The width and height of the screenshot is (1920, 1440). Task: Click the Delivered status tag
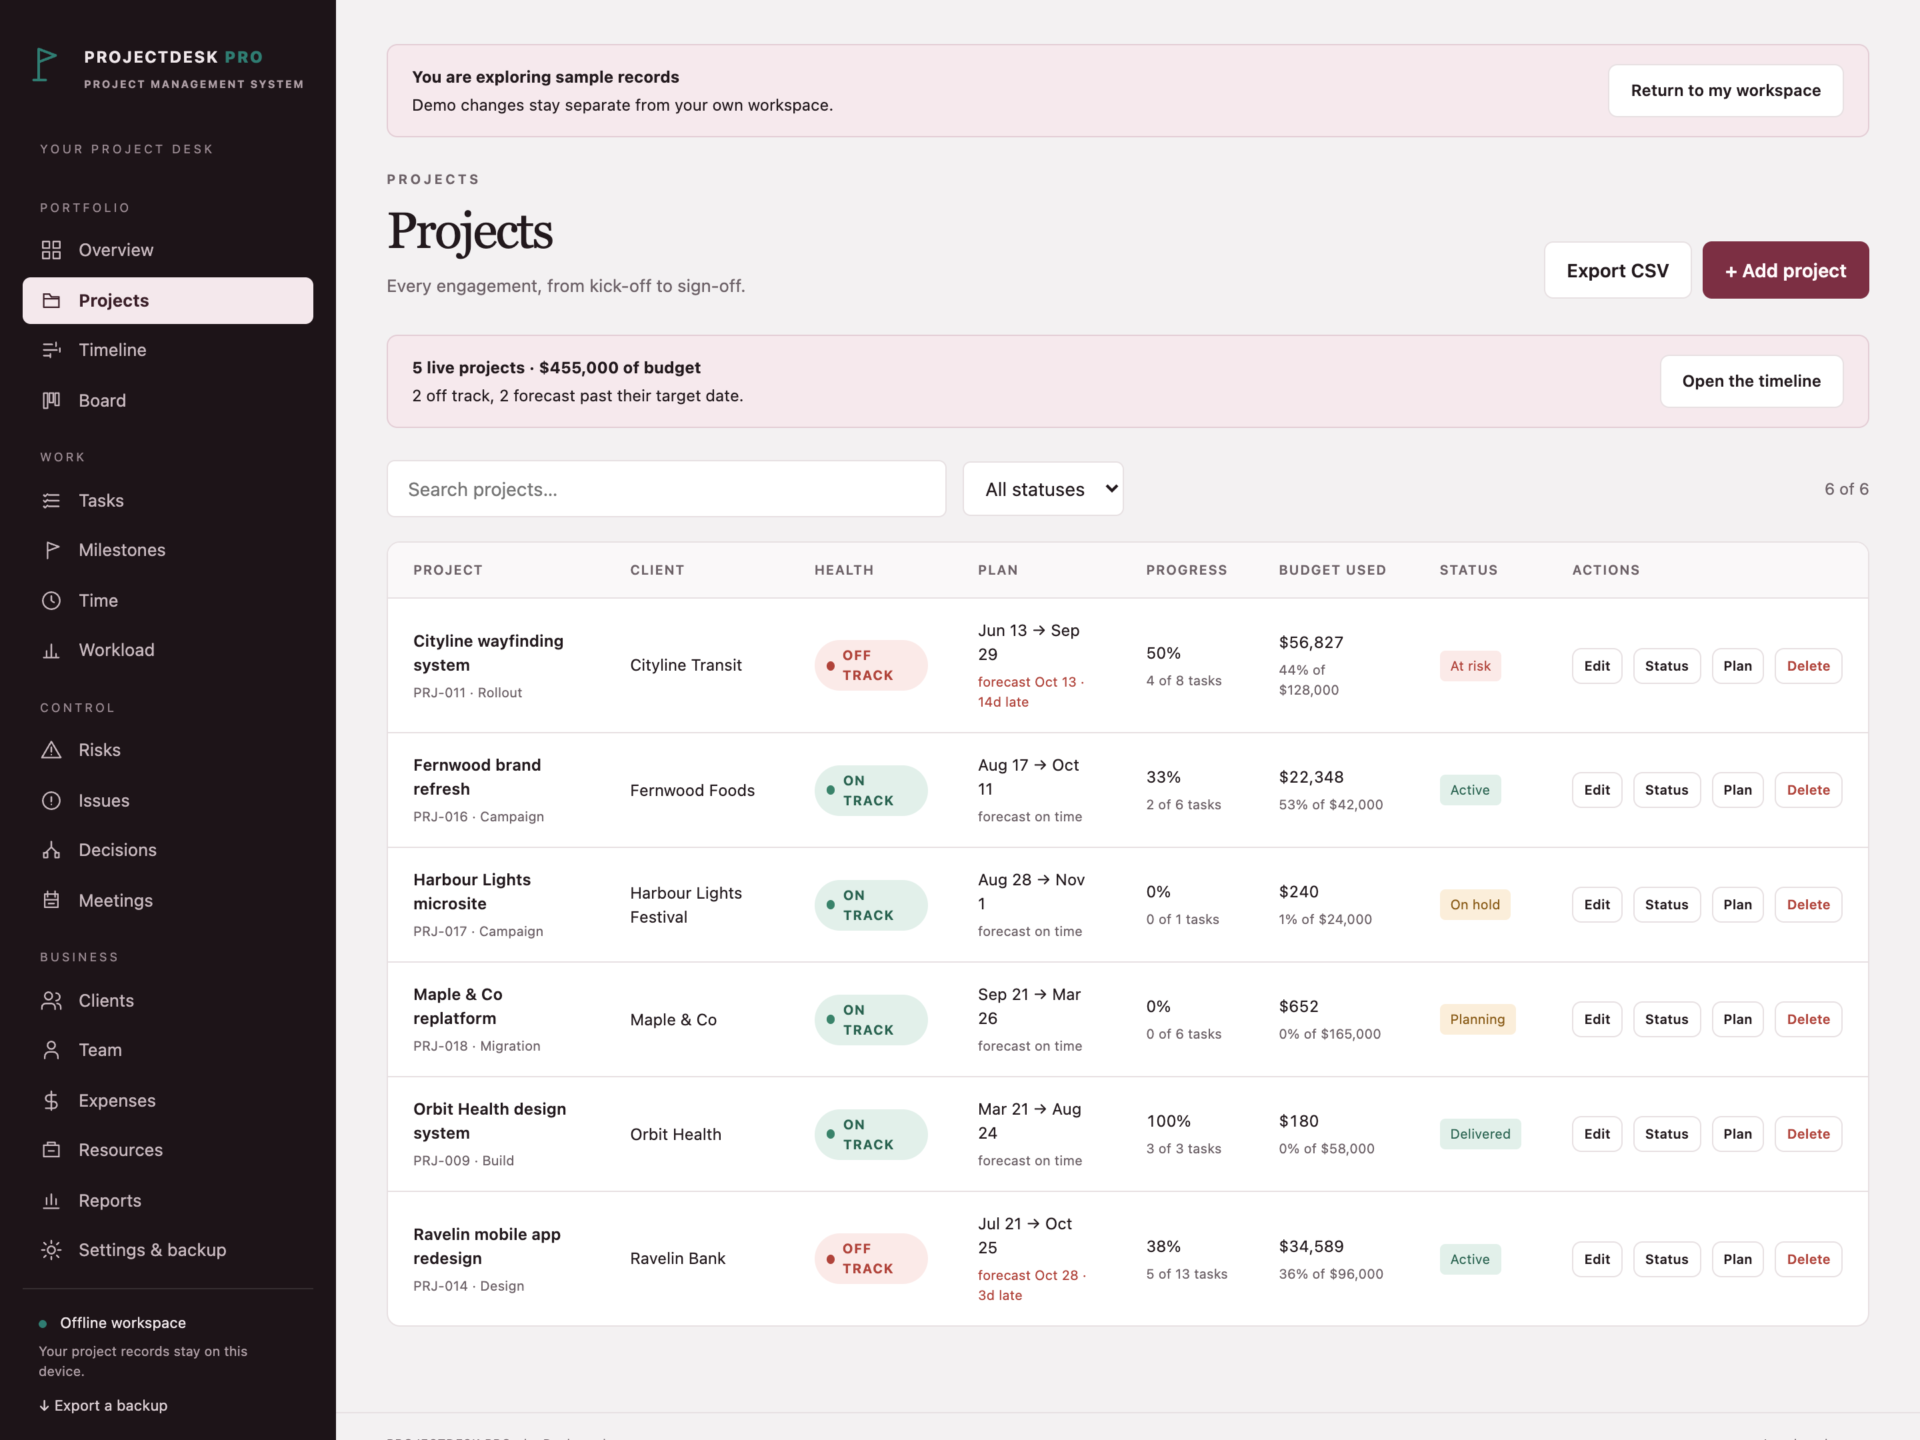click(1480, 1134)
